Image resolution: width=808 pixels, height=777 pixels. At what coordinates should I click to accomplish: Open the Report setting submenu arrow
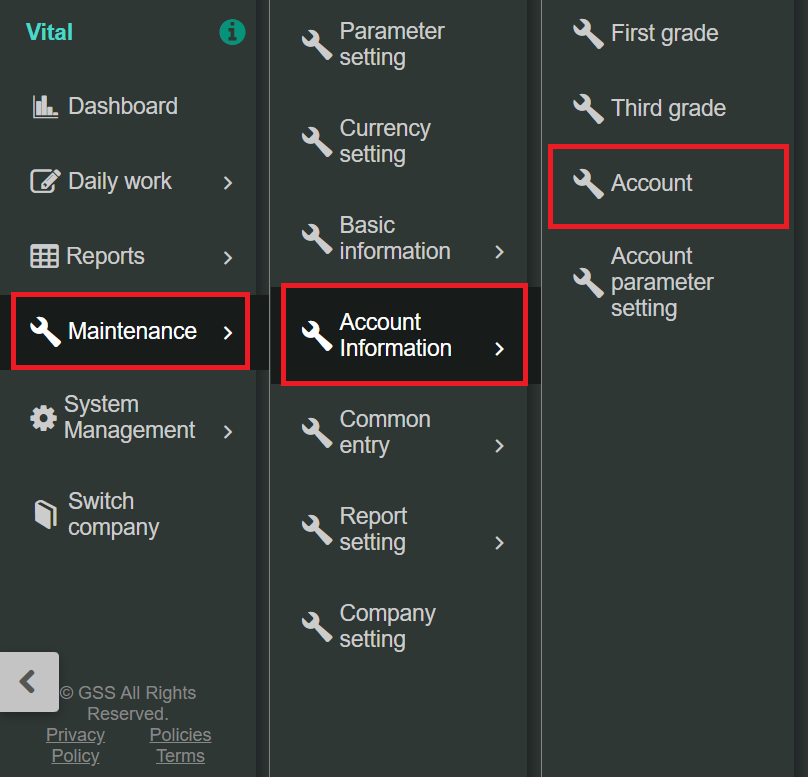pyautogui.click(x=500, y=543)
